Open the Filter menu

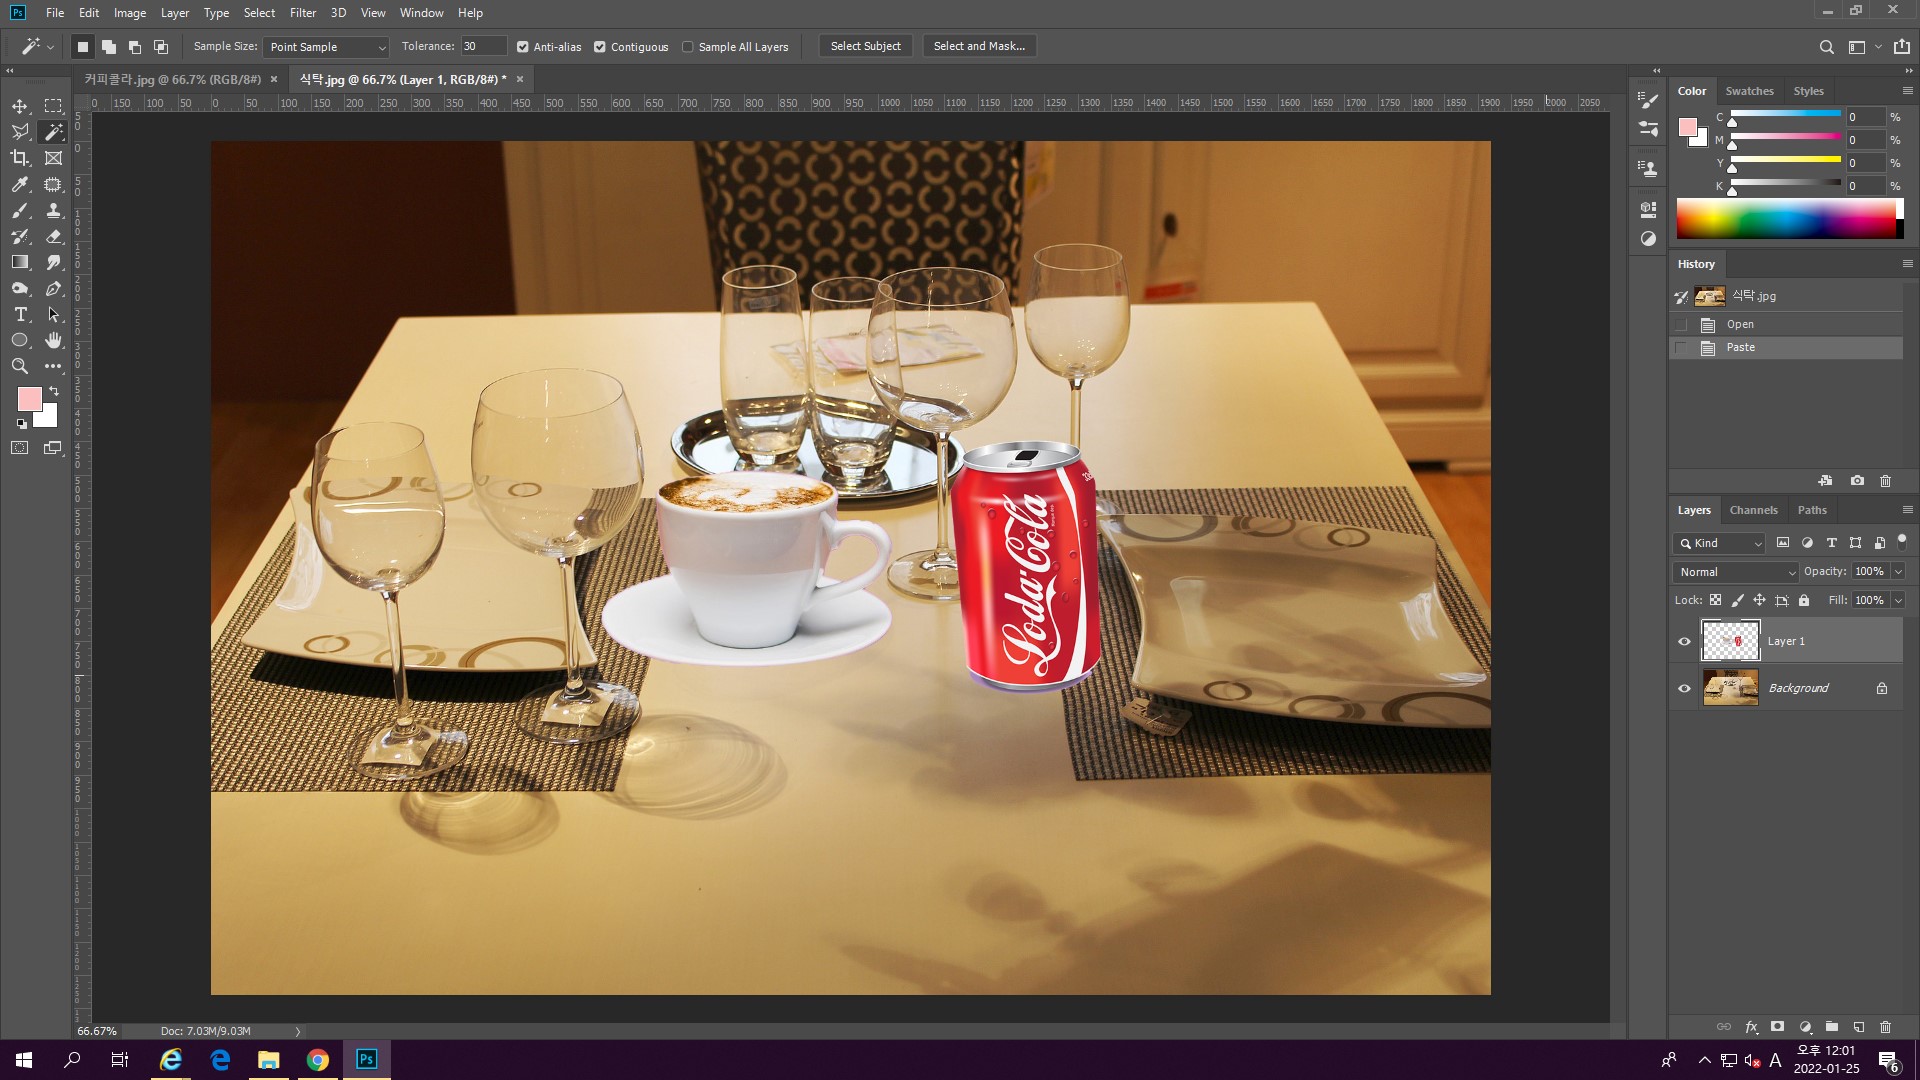click(x=302, y=13)
